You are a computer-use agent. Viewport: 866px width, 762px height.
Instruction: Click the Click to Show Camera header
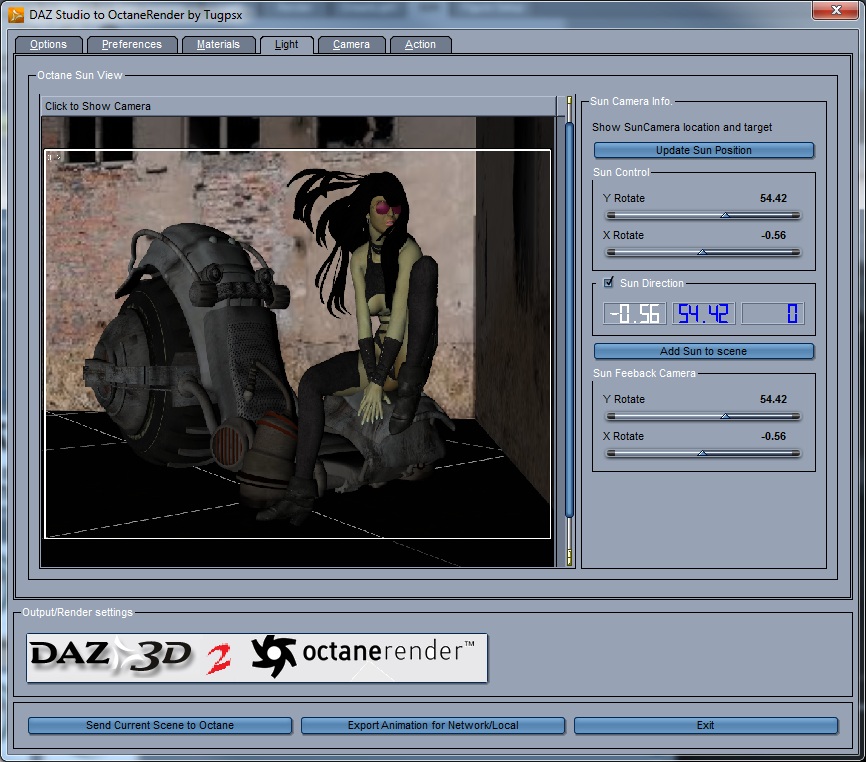pos(298,106)
